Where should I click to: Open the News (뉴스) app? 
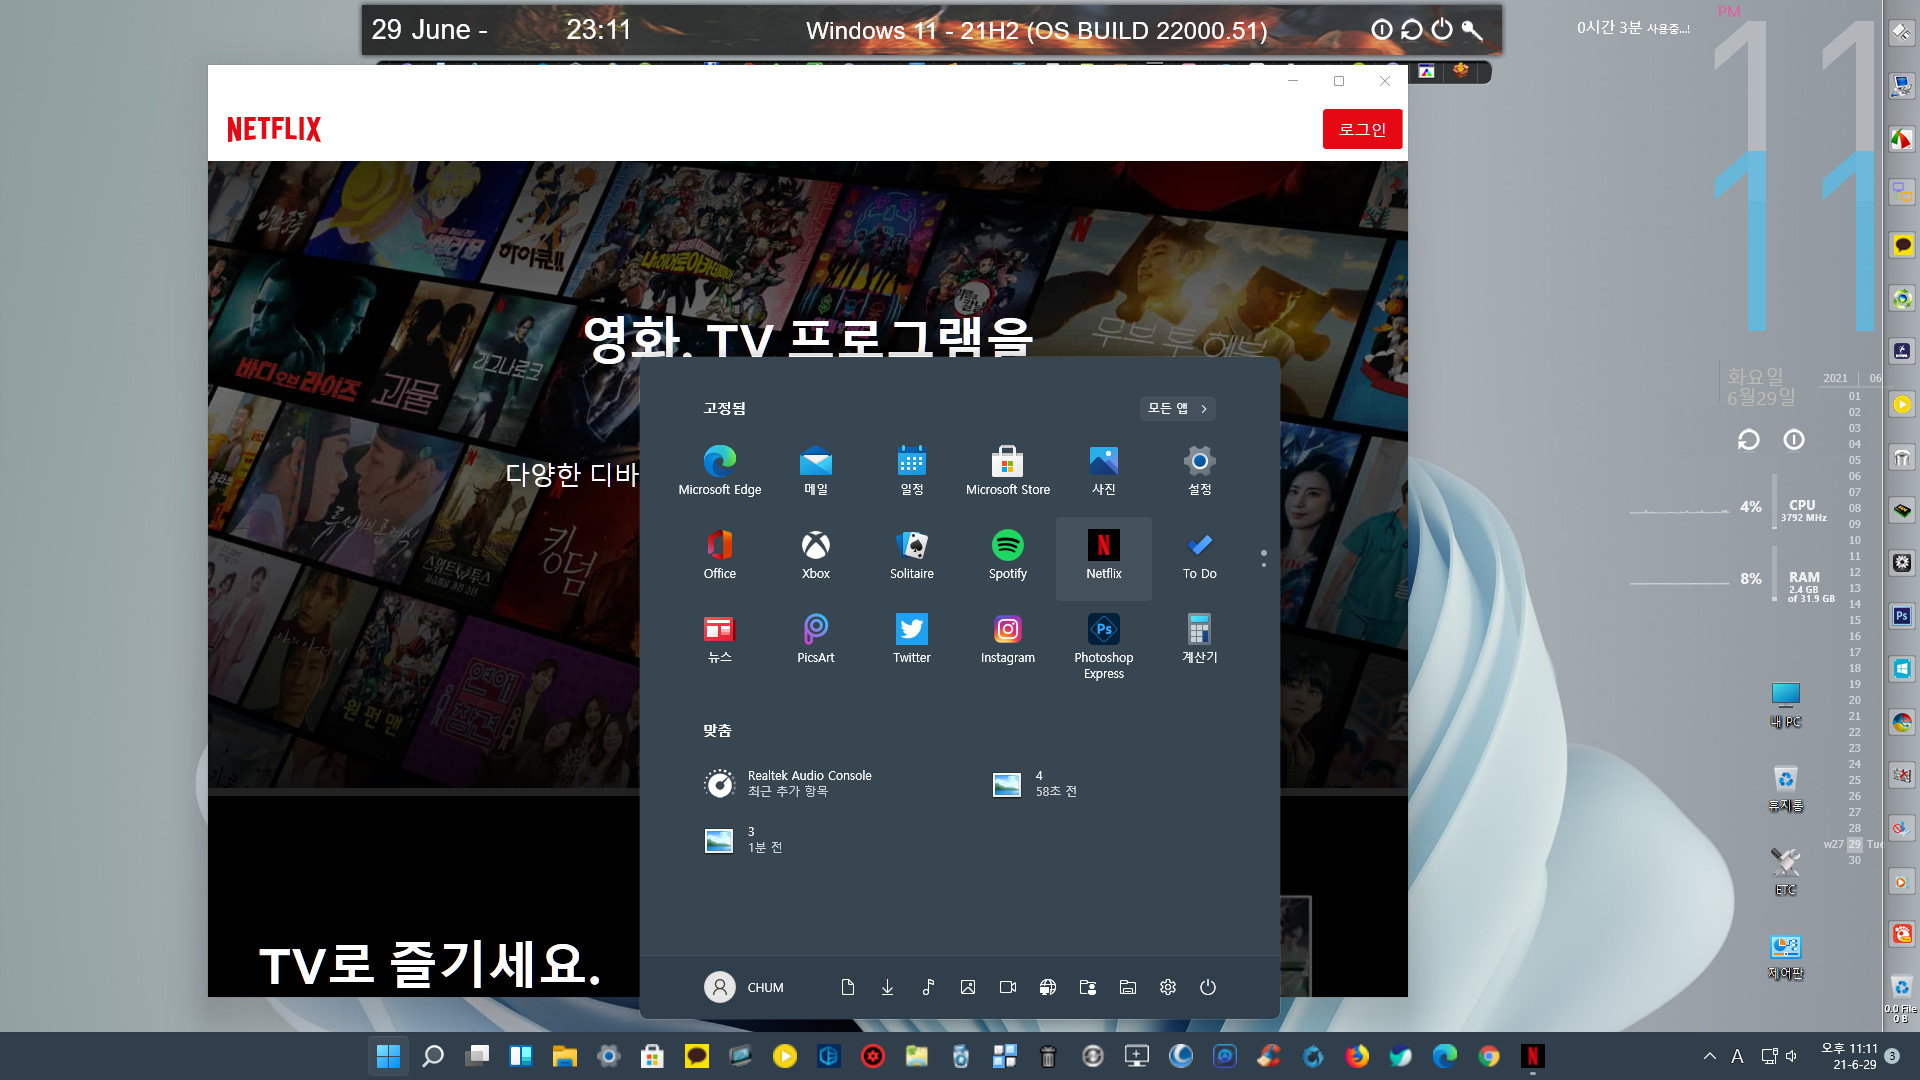[720, 639]
